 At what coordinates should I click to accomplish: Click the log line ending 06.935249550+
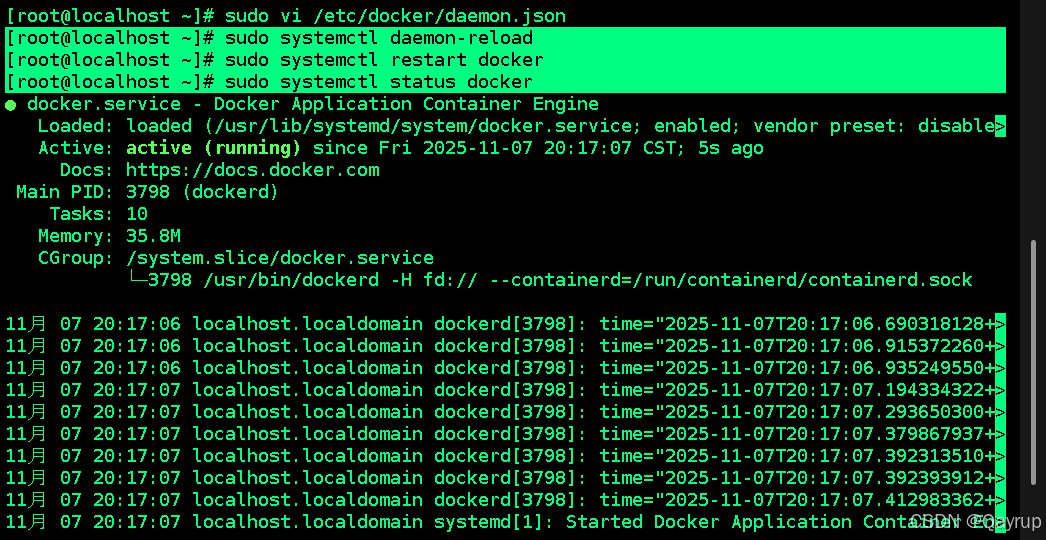pyautogui.click(x=505, y=368)
